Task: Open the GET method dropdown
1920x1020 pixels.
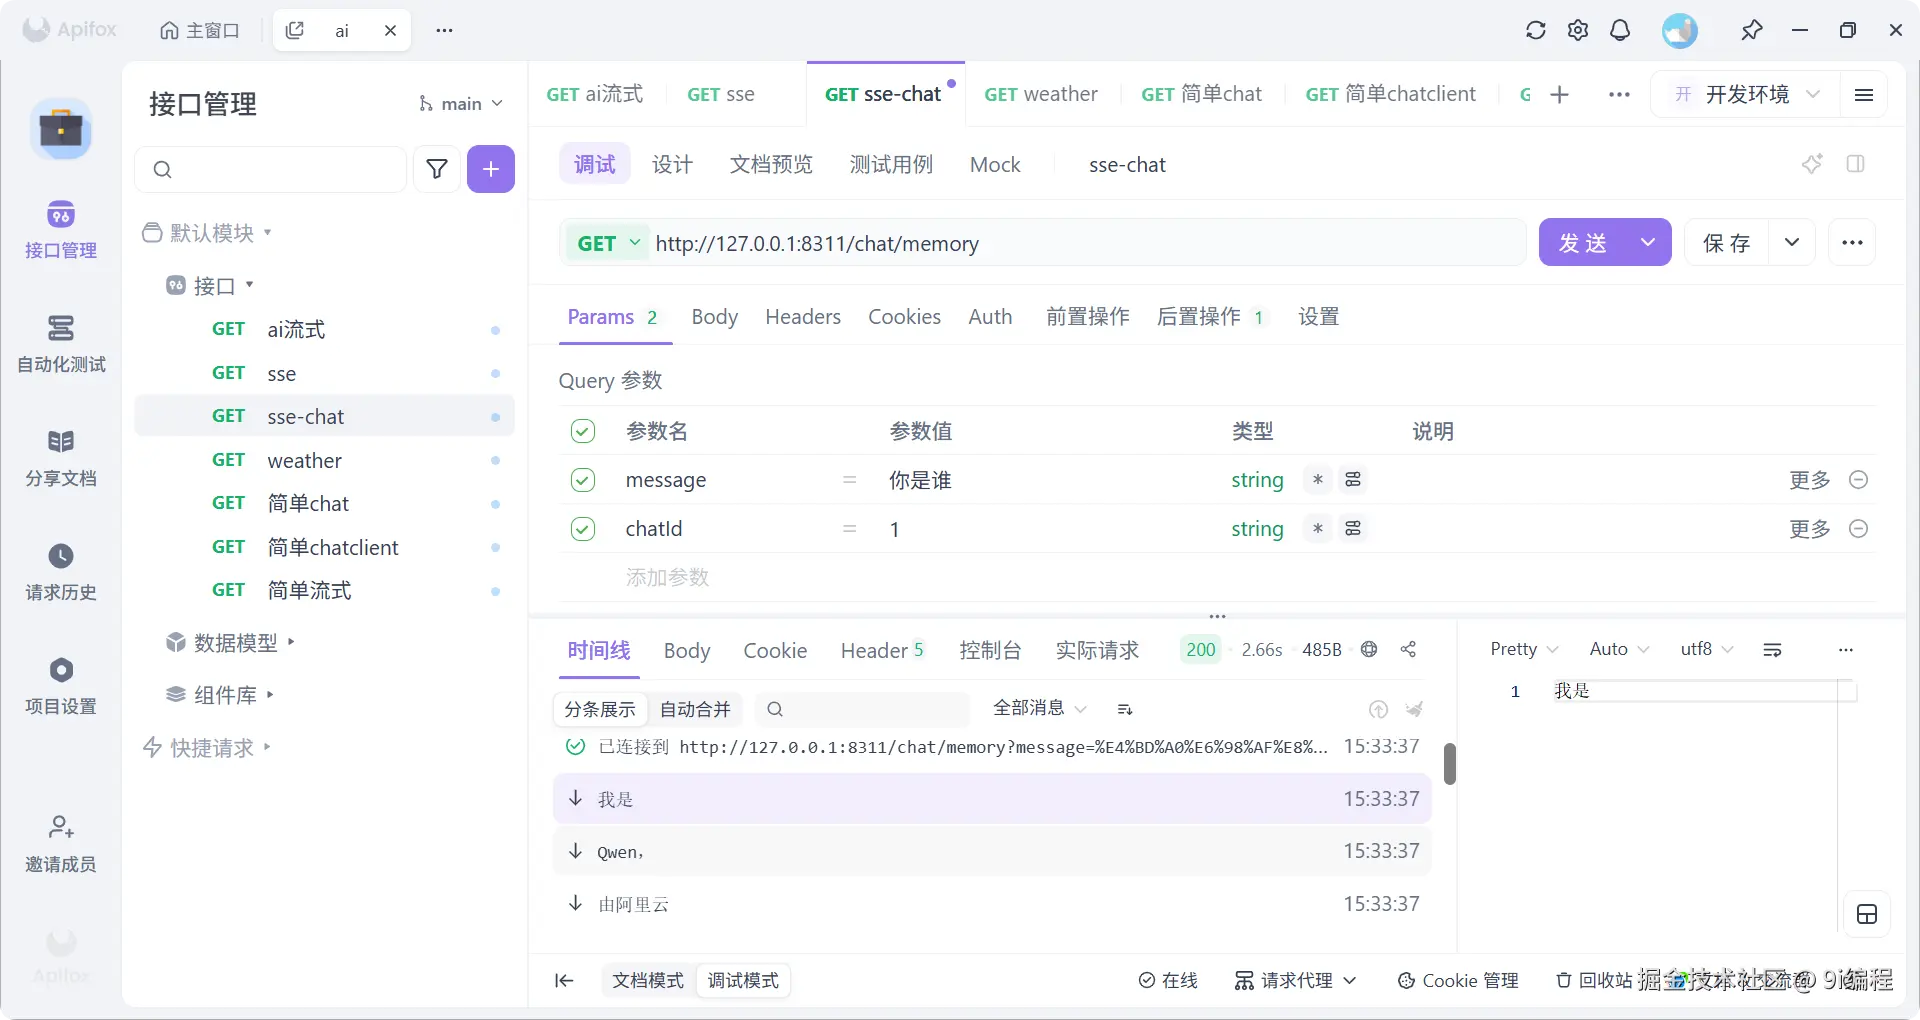Action: 608,243
